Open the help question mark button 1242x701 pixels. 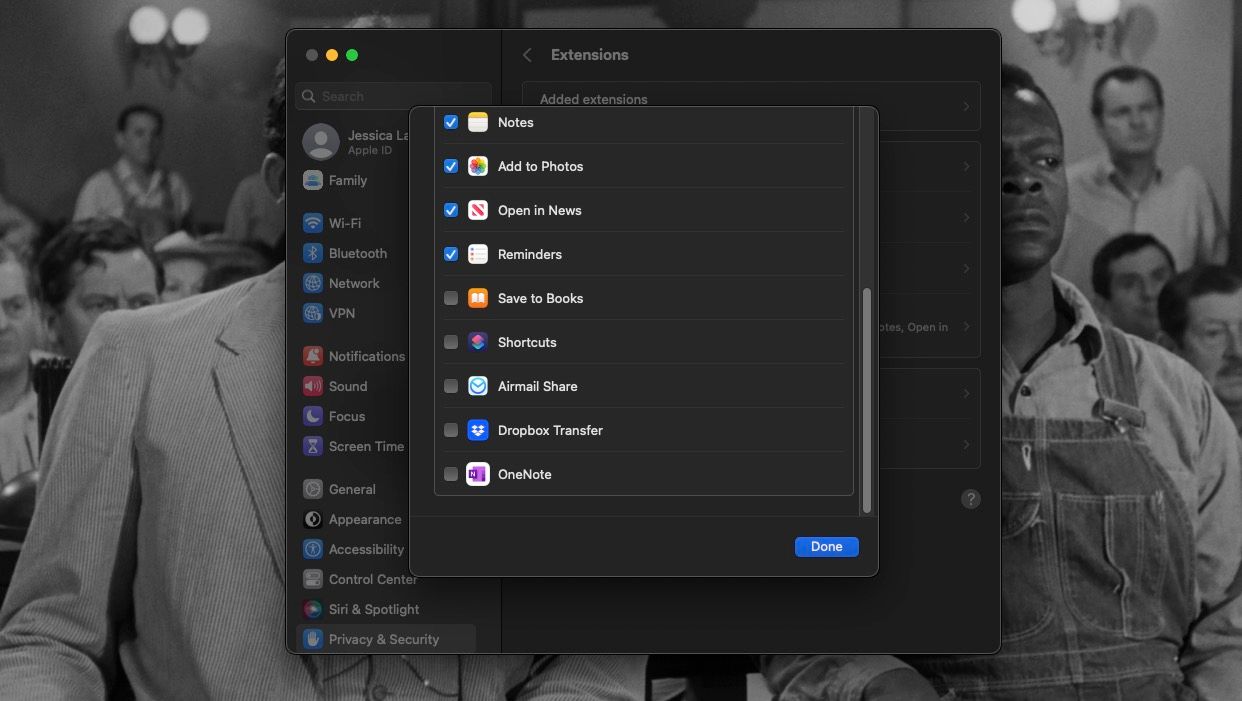click(970, 498)
